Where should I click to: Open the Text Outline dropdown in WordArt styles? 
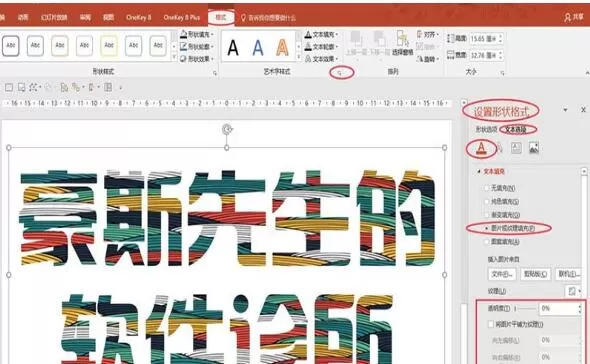click(321, 47)
